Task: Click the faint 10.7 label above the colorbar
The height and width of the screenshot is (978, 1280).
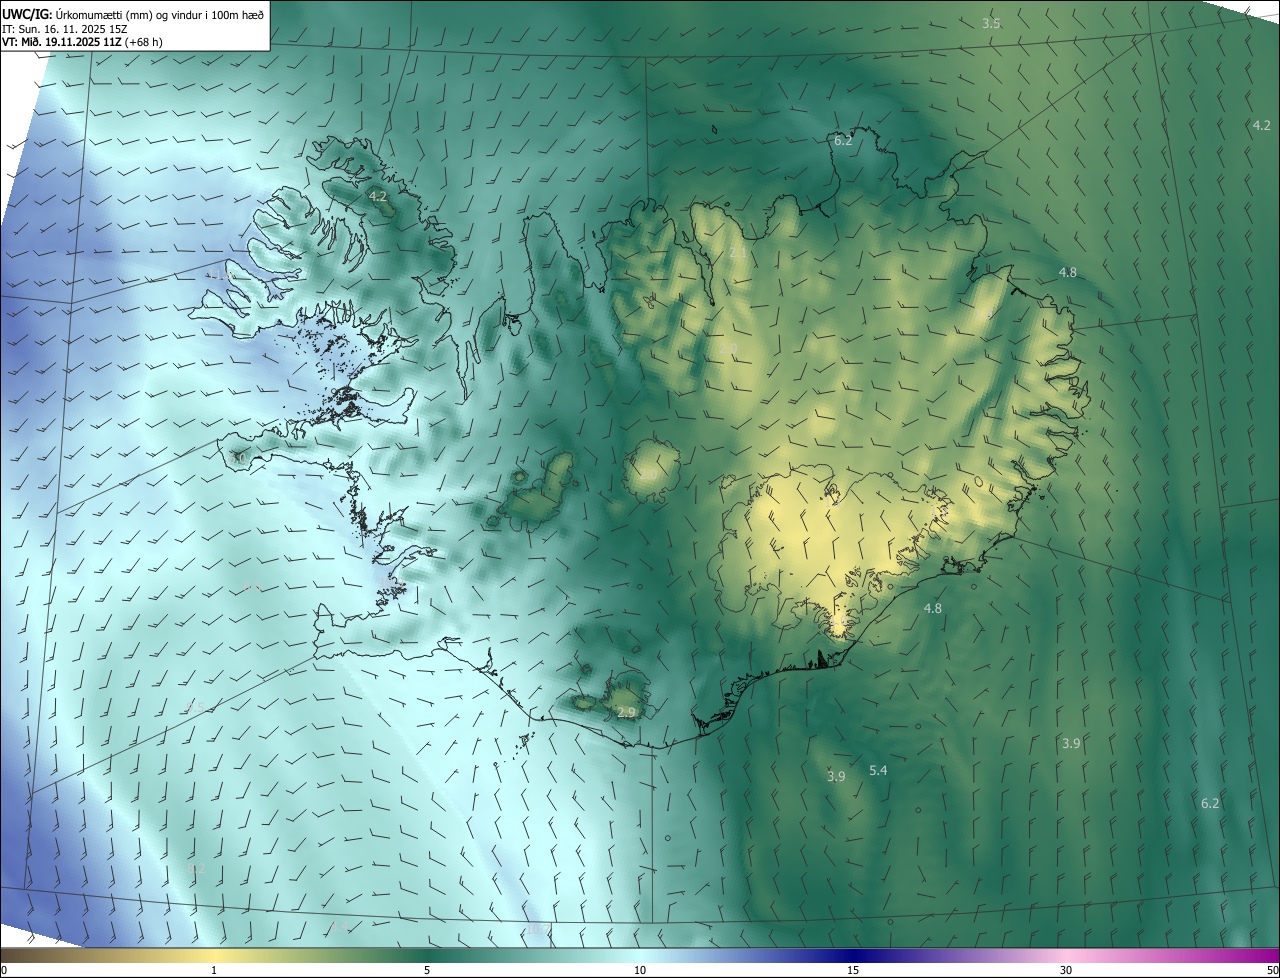Action: tap(537, 929)
